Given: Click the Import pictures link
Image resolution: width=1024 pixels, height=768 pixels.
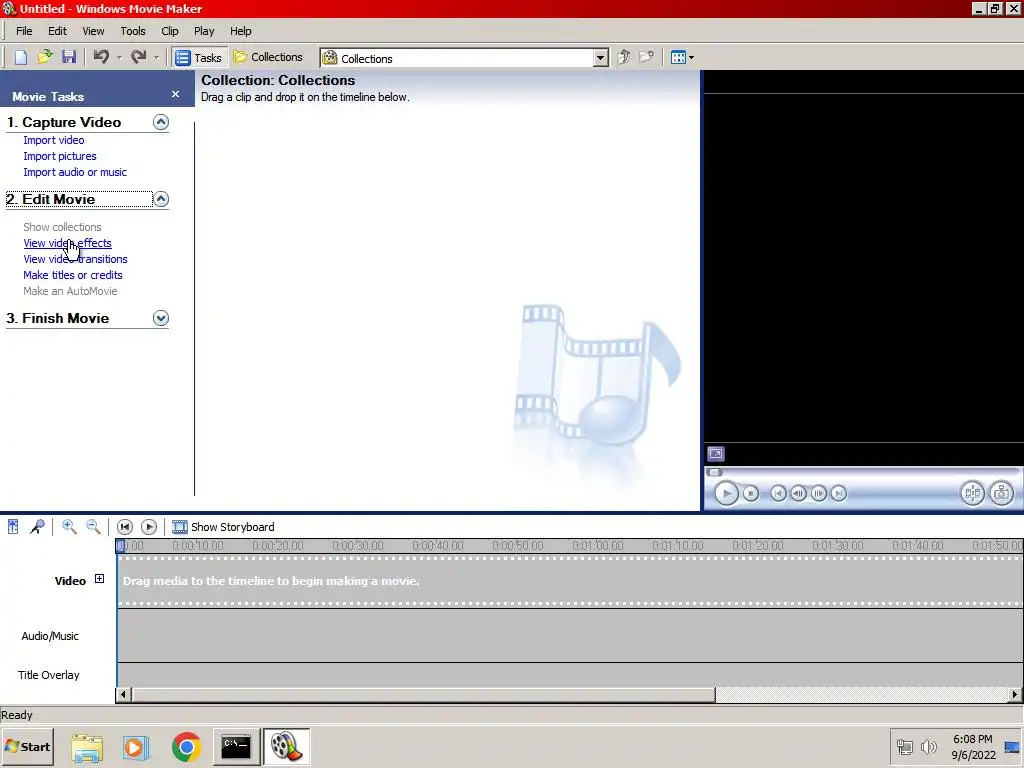Looking at the screenshot, I should (60, 156).
